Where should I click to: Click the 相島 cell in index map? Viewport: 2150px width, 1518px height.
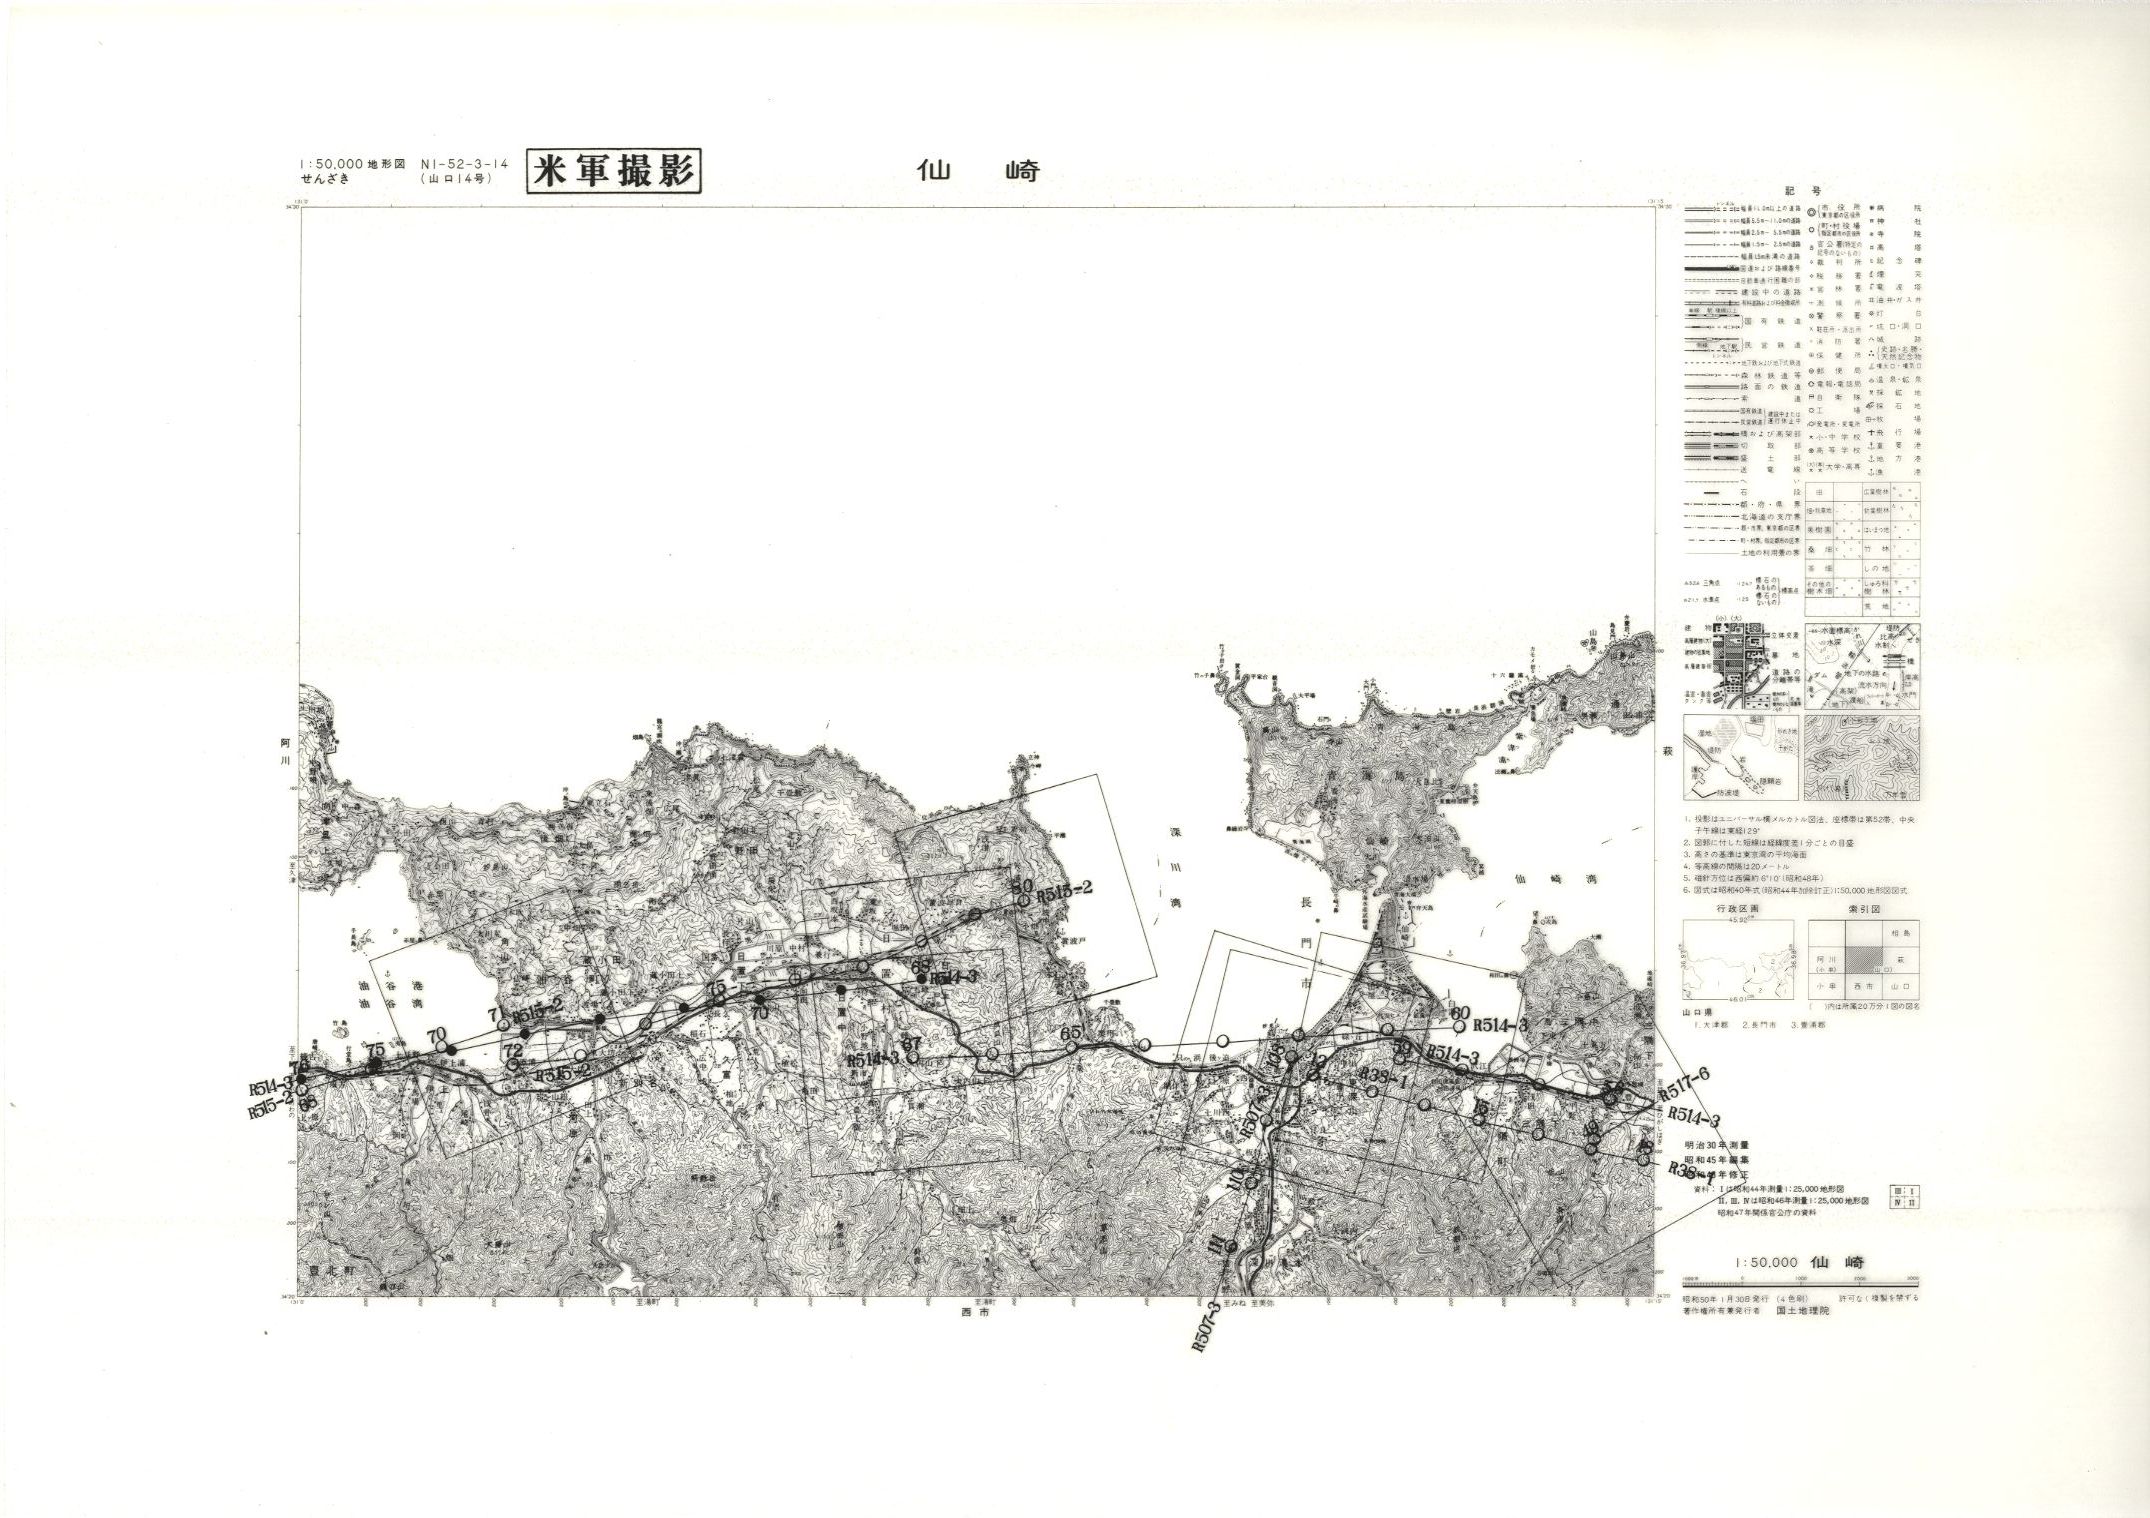[x=1901, y=933]
